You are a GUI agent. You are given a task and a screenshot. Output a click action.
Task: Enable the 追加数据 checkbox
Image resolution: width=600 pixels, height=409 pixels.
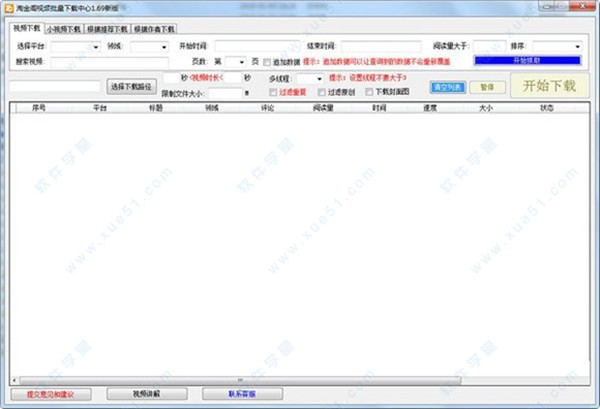pos(267,62)
